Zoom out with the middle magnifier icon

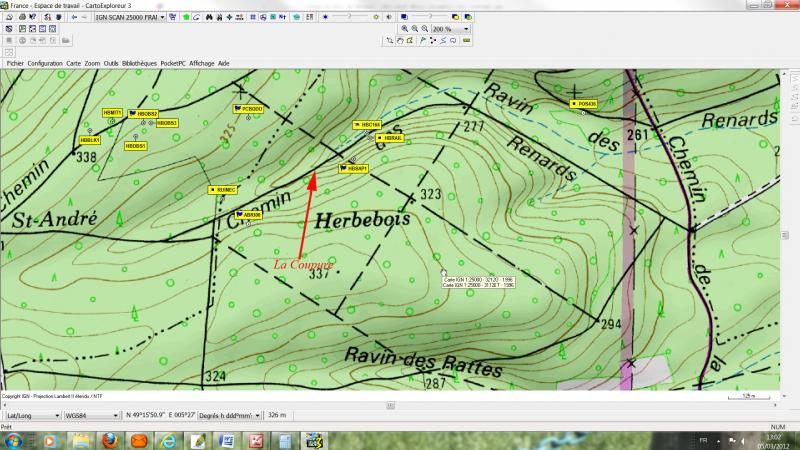click(x=415, y=29)
